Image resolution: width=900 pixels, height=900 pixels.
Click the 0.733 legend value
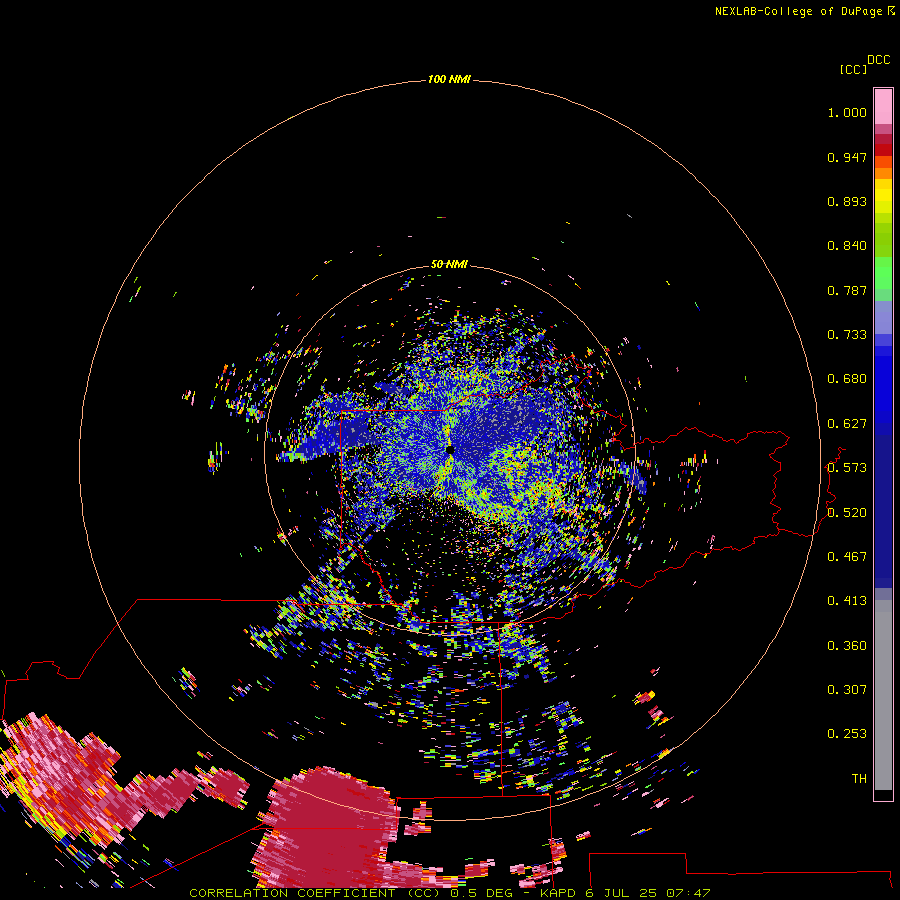847,335
